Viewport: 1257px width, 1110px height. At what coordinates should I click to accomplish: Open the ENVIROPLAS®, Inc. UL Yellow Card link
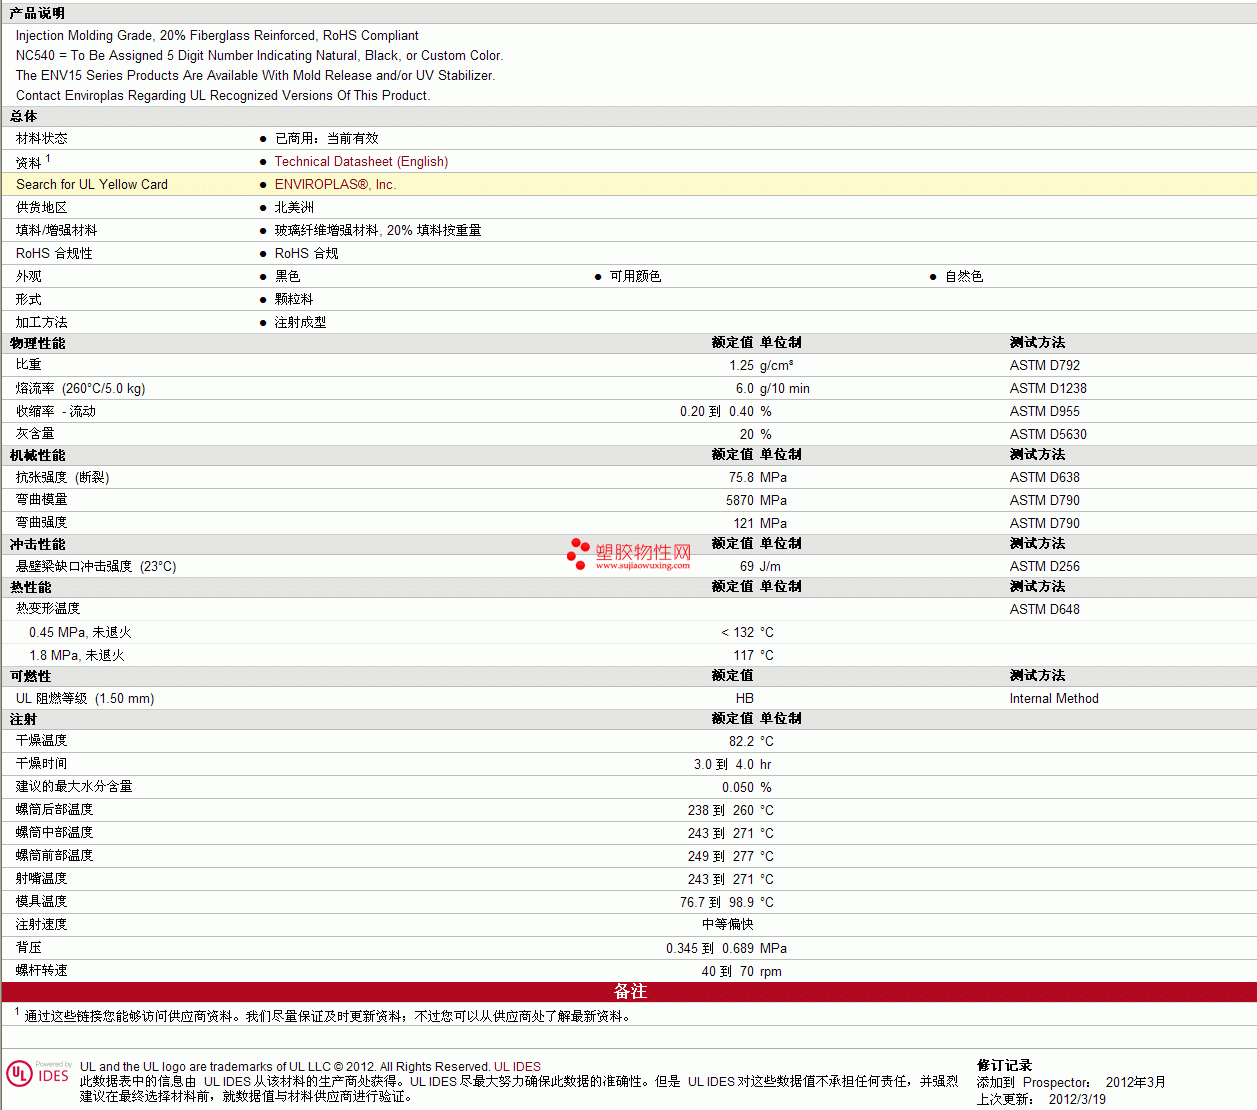tap(335, 184)
